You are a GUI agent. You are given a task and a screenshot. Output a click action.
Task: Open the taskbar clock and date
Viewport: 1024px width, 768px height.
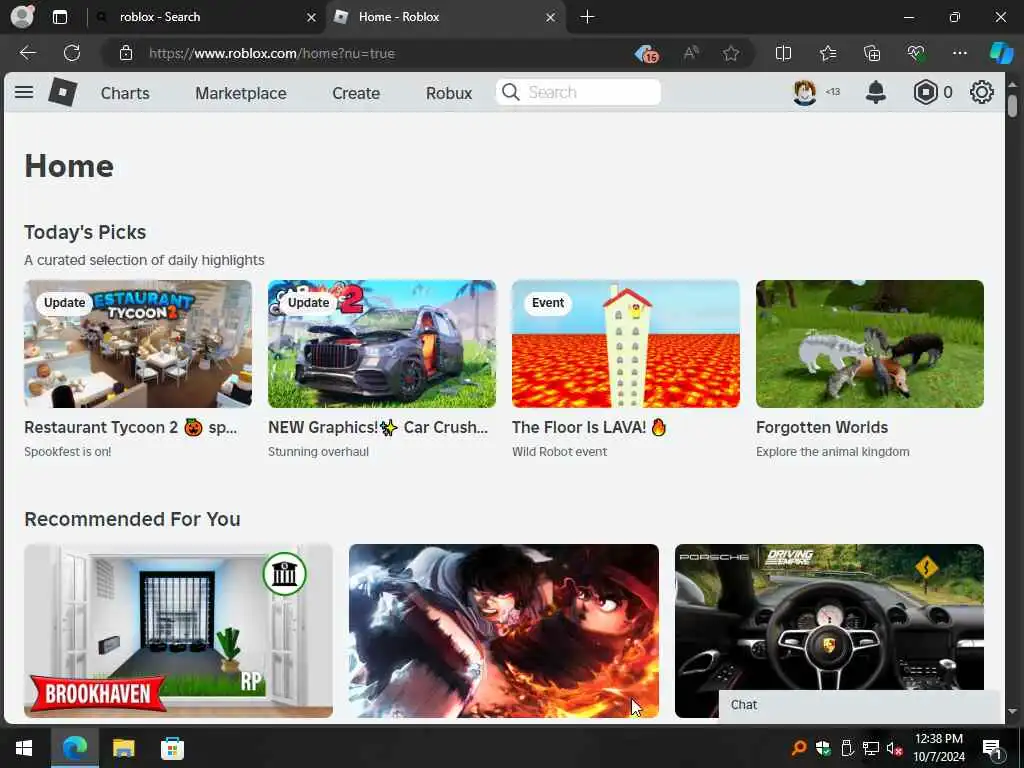click(x=938, y=748)
